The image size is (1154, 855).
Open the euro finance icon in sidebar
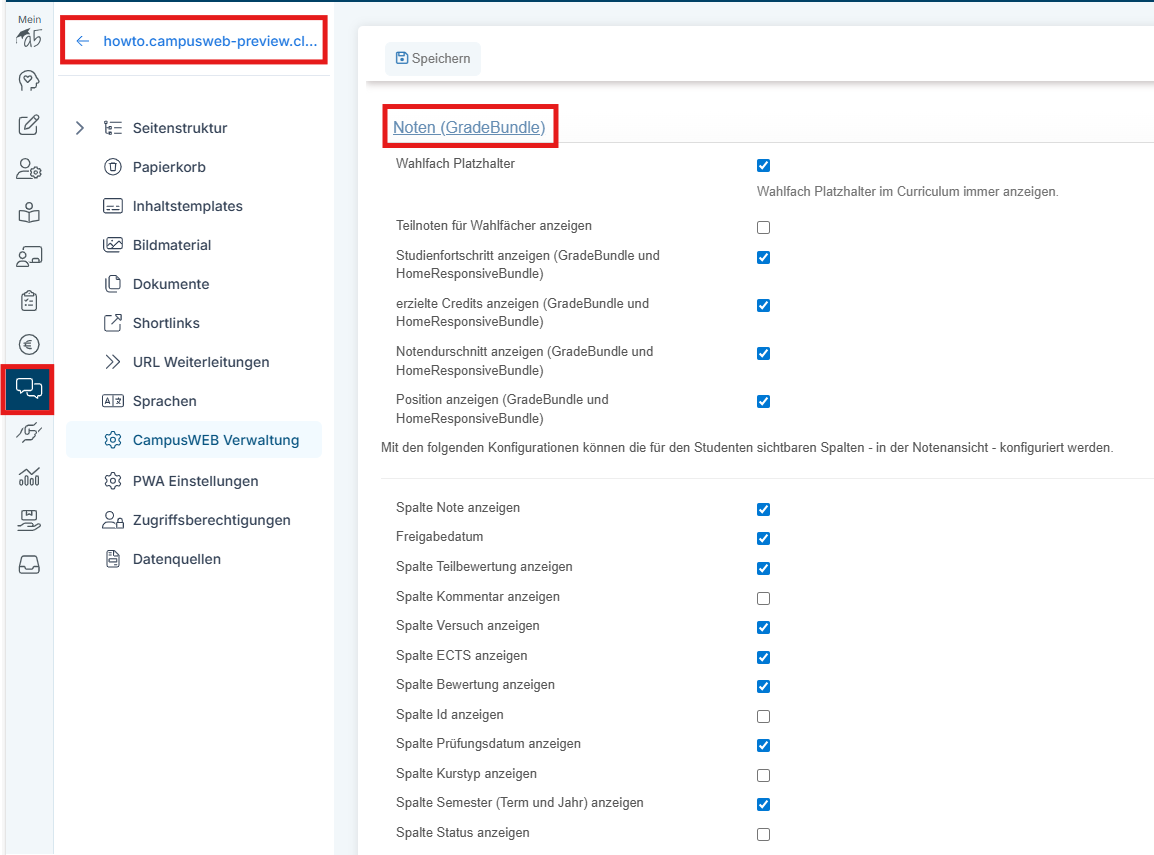pos(28,345)
